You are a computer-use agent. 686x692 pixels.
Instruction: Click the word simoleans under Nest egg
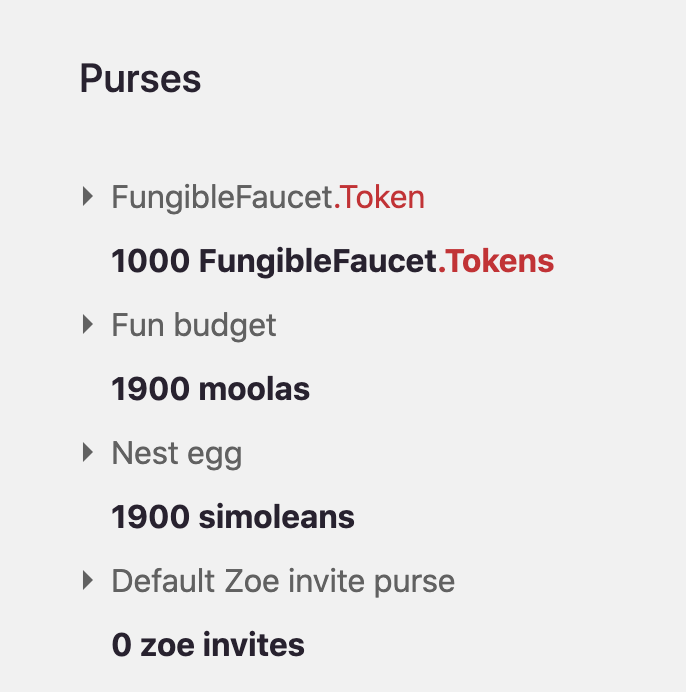(x=276, y=517)
